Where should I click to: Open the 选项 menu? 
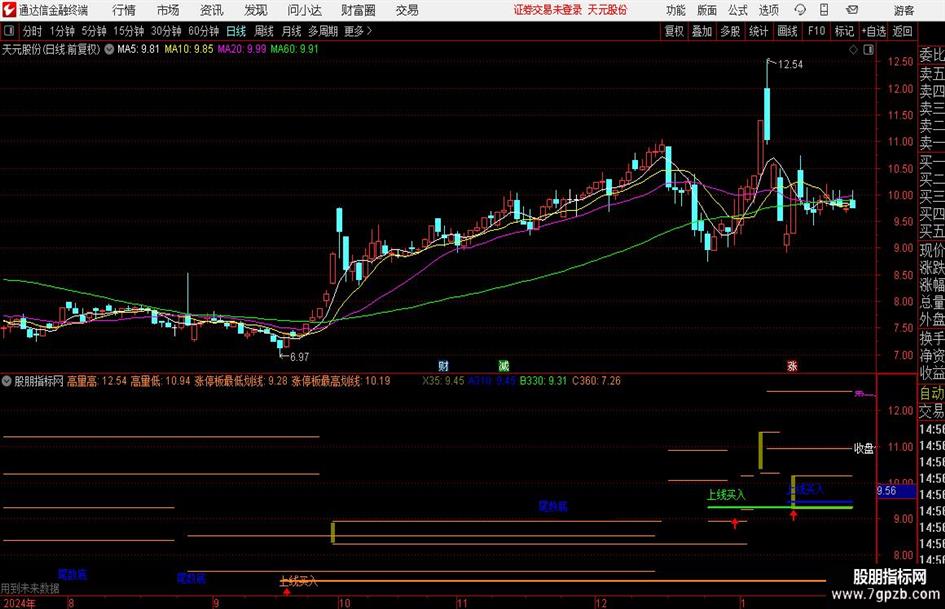coord(768,10)
